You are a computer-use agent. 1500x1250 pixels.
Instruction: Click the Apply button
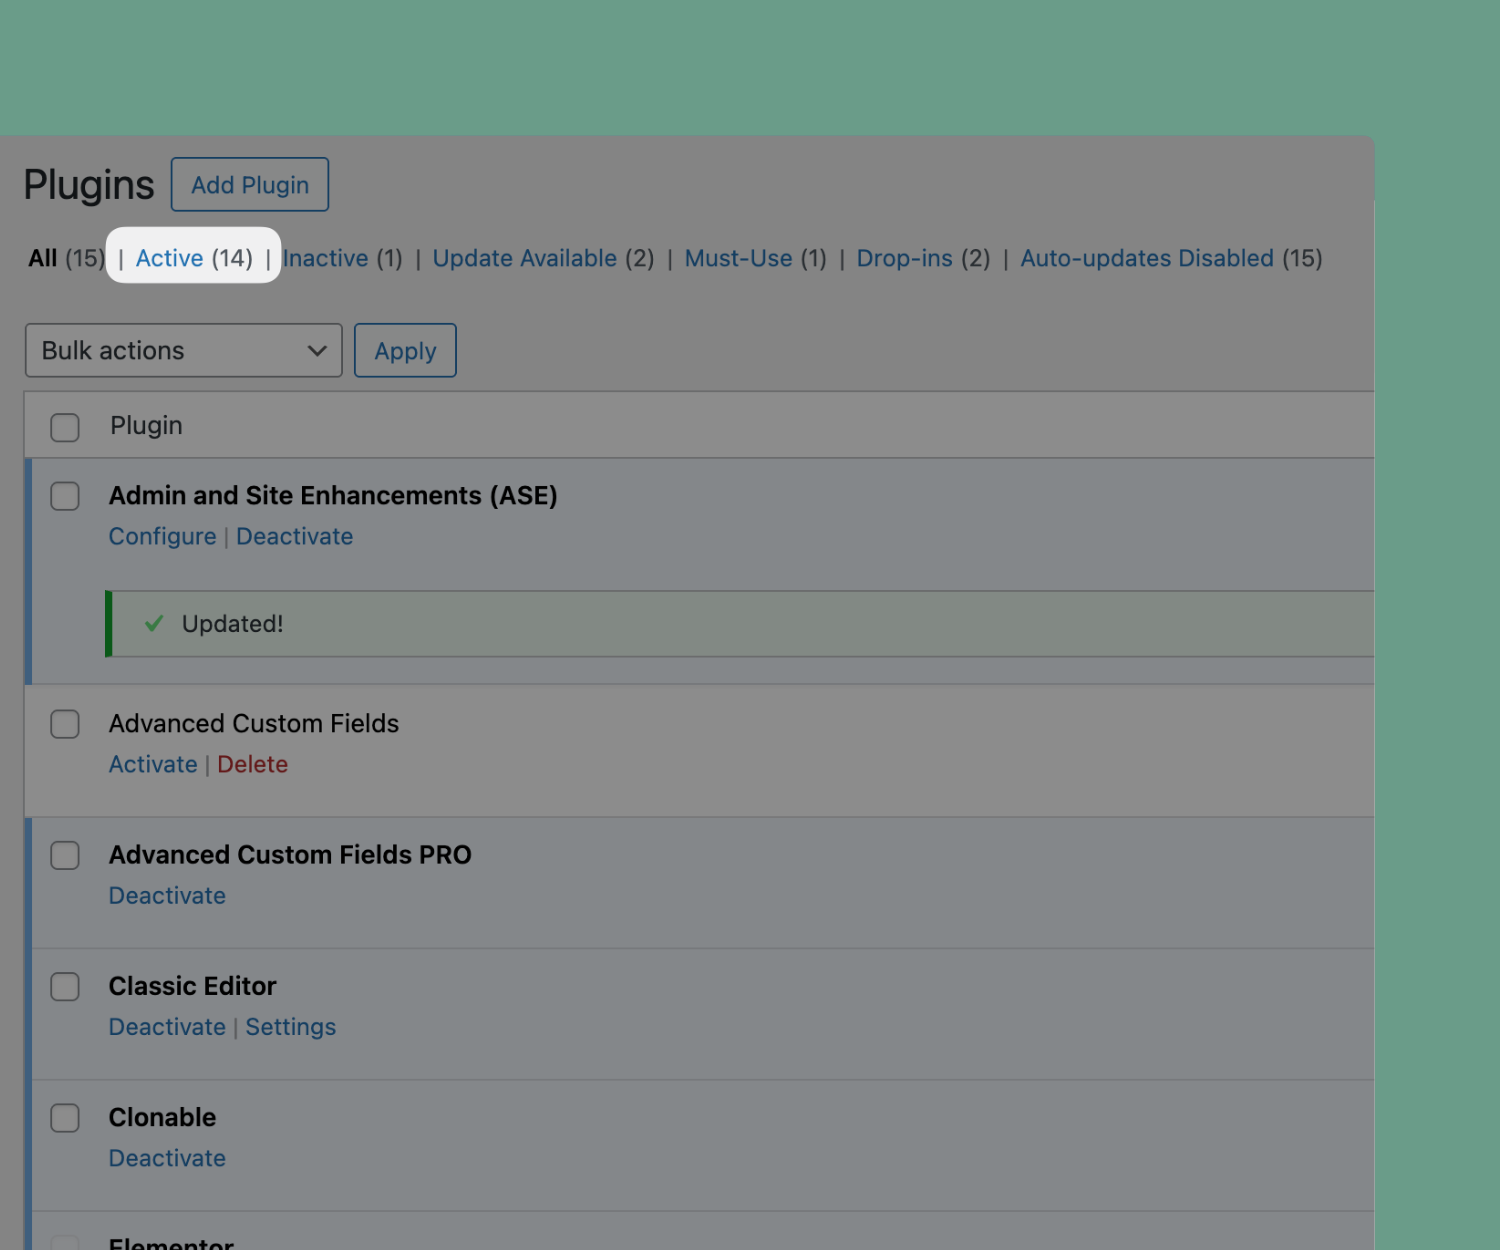(404, 350)
